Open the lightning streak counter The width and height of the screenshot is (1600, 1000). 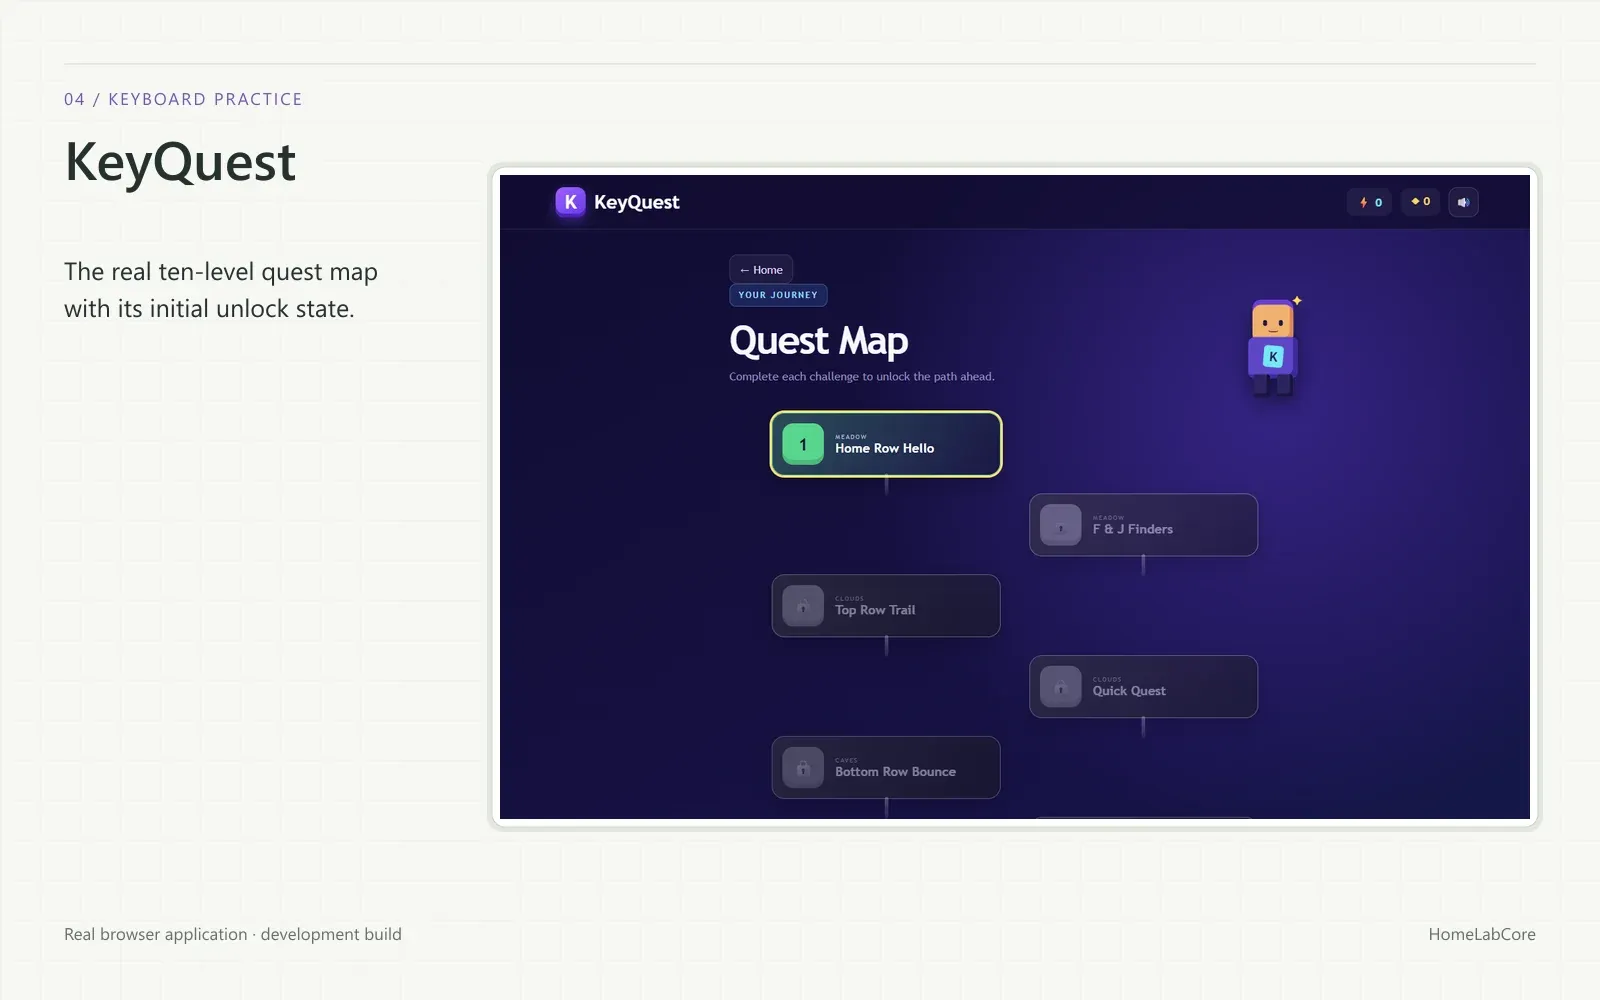[x=1369, y=202]
